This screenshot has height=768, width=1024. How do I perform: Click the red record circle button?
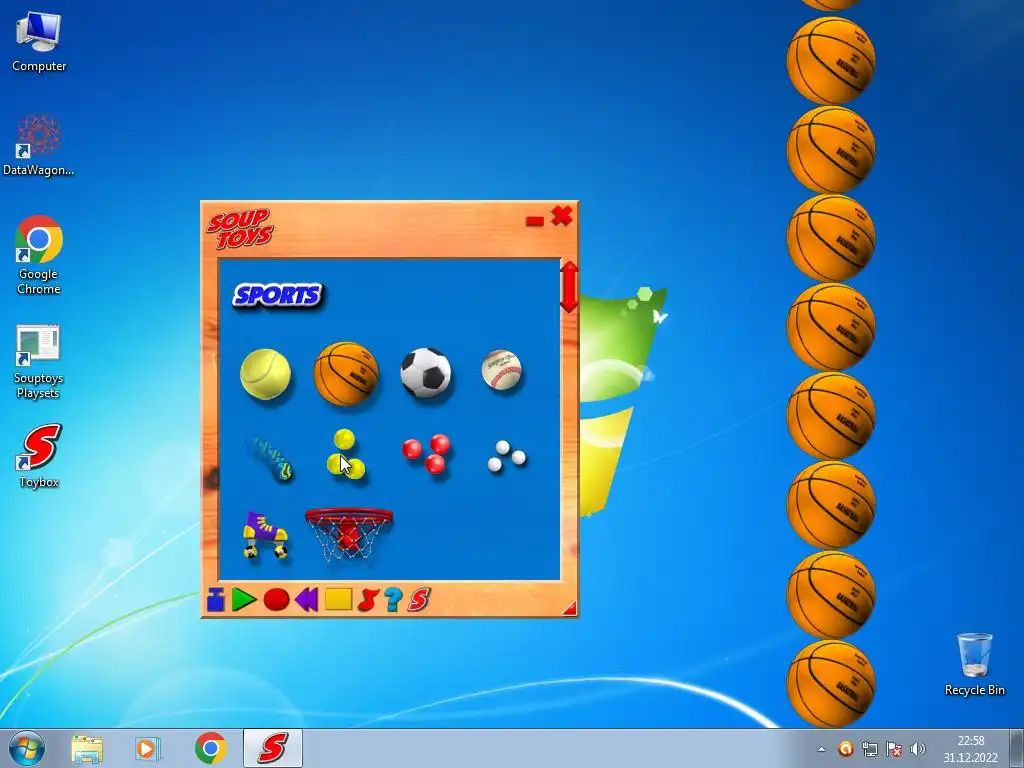(x=276, y=600)
